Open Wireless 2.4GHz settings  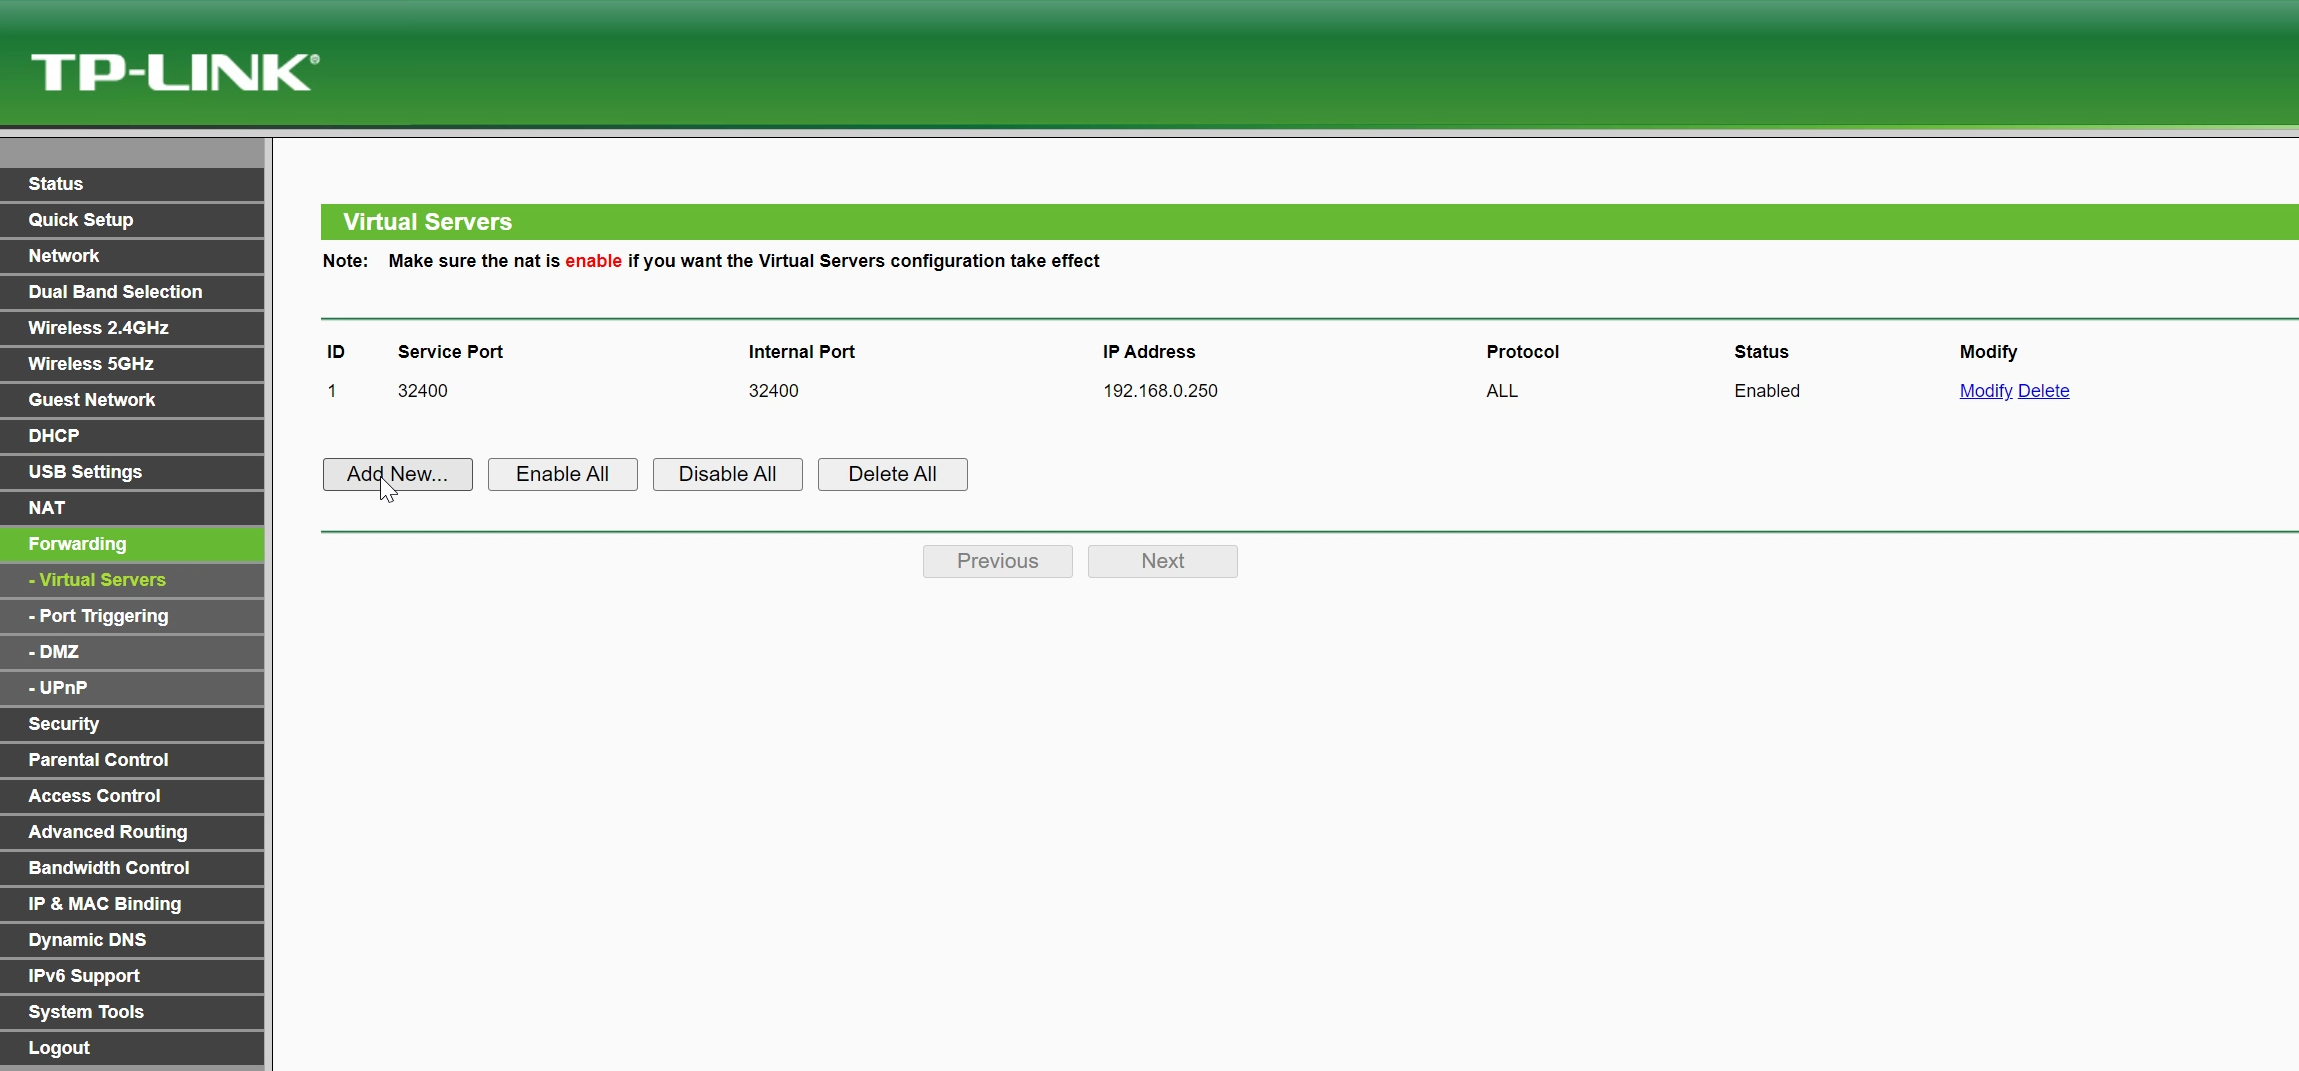(x=132, y=328)
